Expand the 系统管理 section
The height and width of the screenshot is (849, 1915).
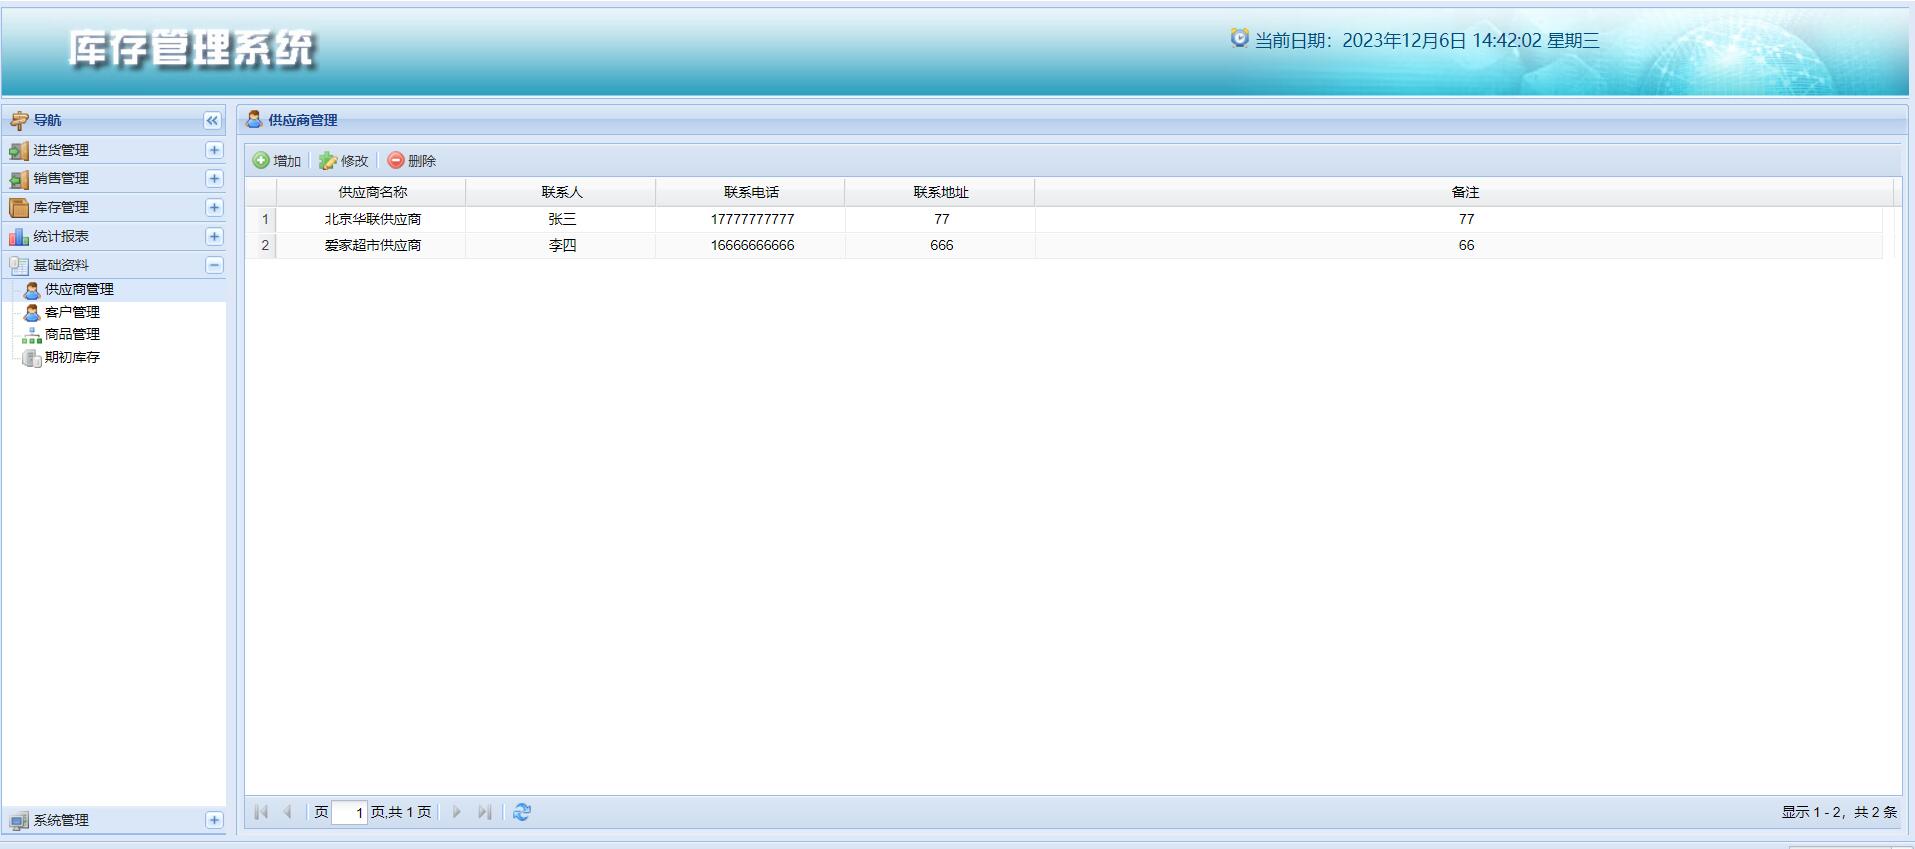tap(214, 820)
